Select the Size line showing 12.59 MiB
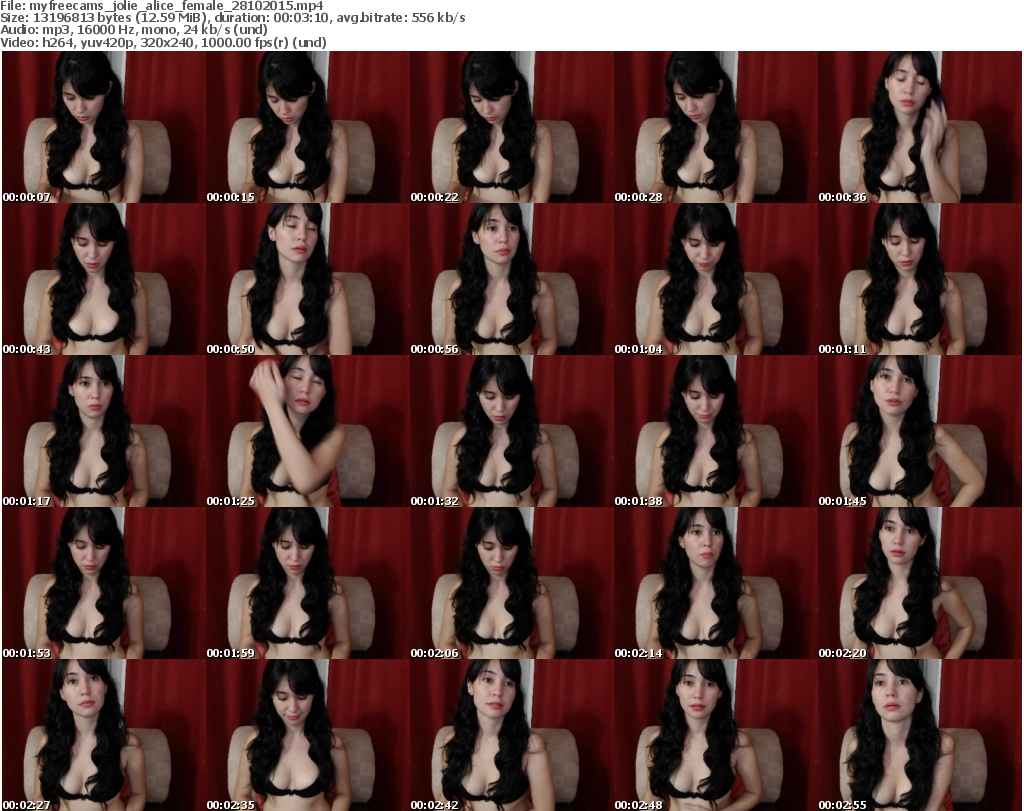1024x811 pixels. (232, 18)
